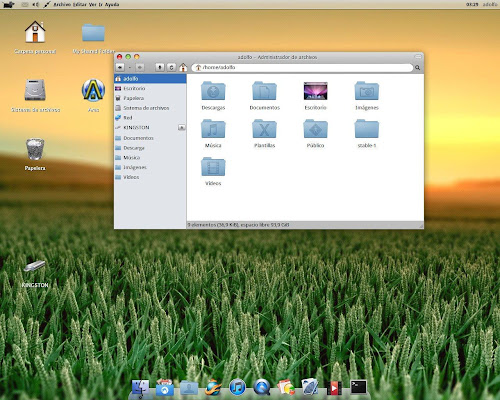Open the Música folder icon

click(213, 129)
